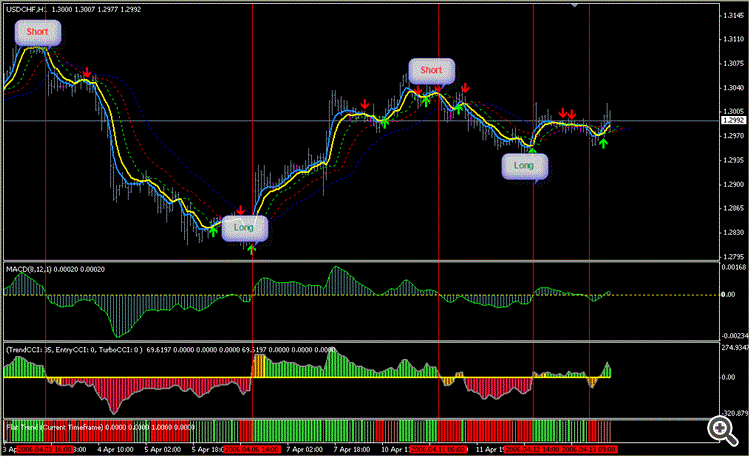Click the 1.2992 current price tag

[x=733, y=120]
